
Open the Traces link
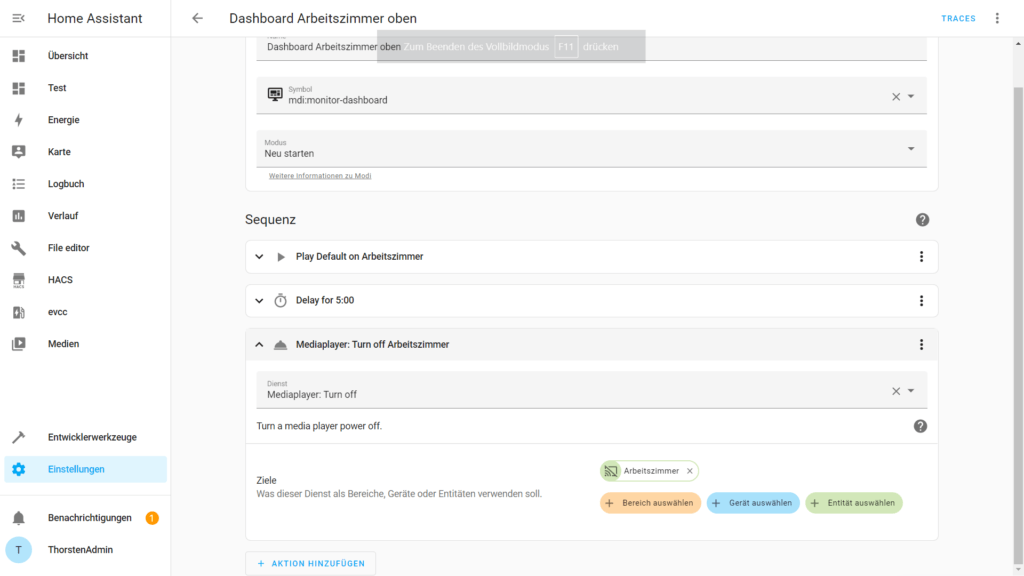958,18
